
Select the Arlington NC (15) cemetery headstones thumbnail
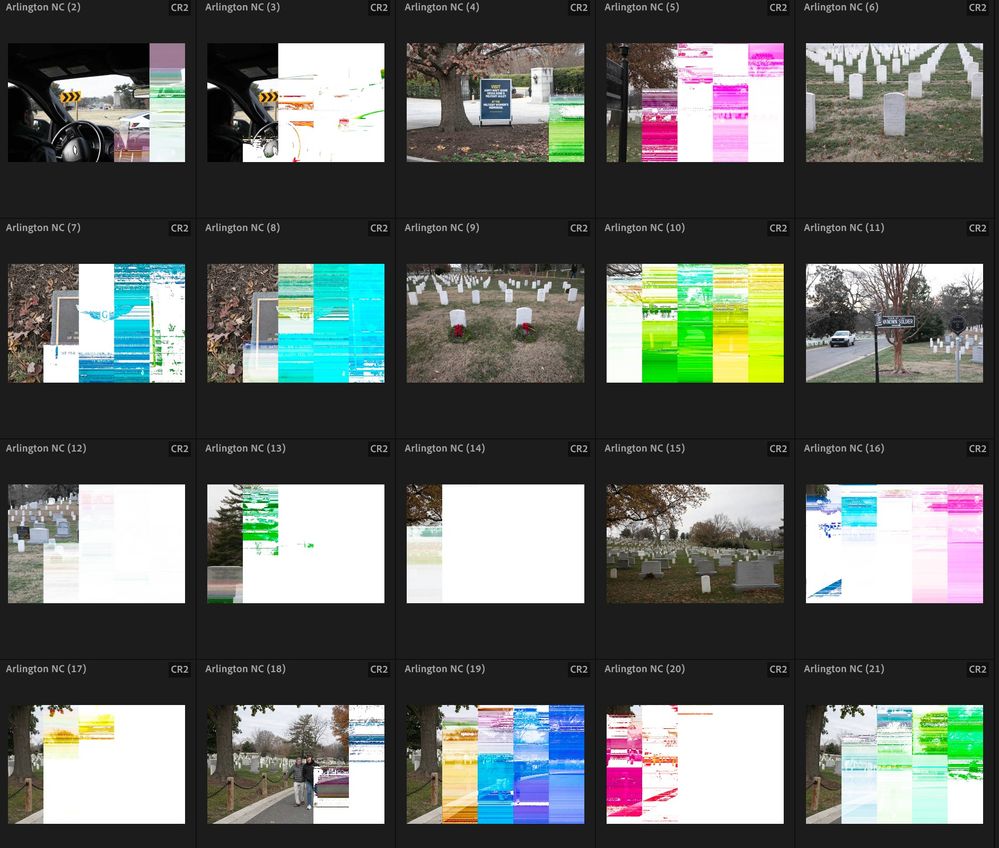[x=694, y=543]
